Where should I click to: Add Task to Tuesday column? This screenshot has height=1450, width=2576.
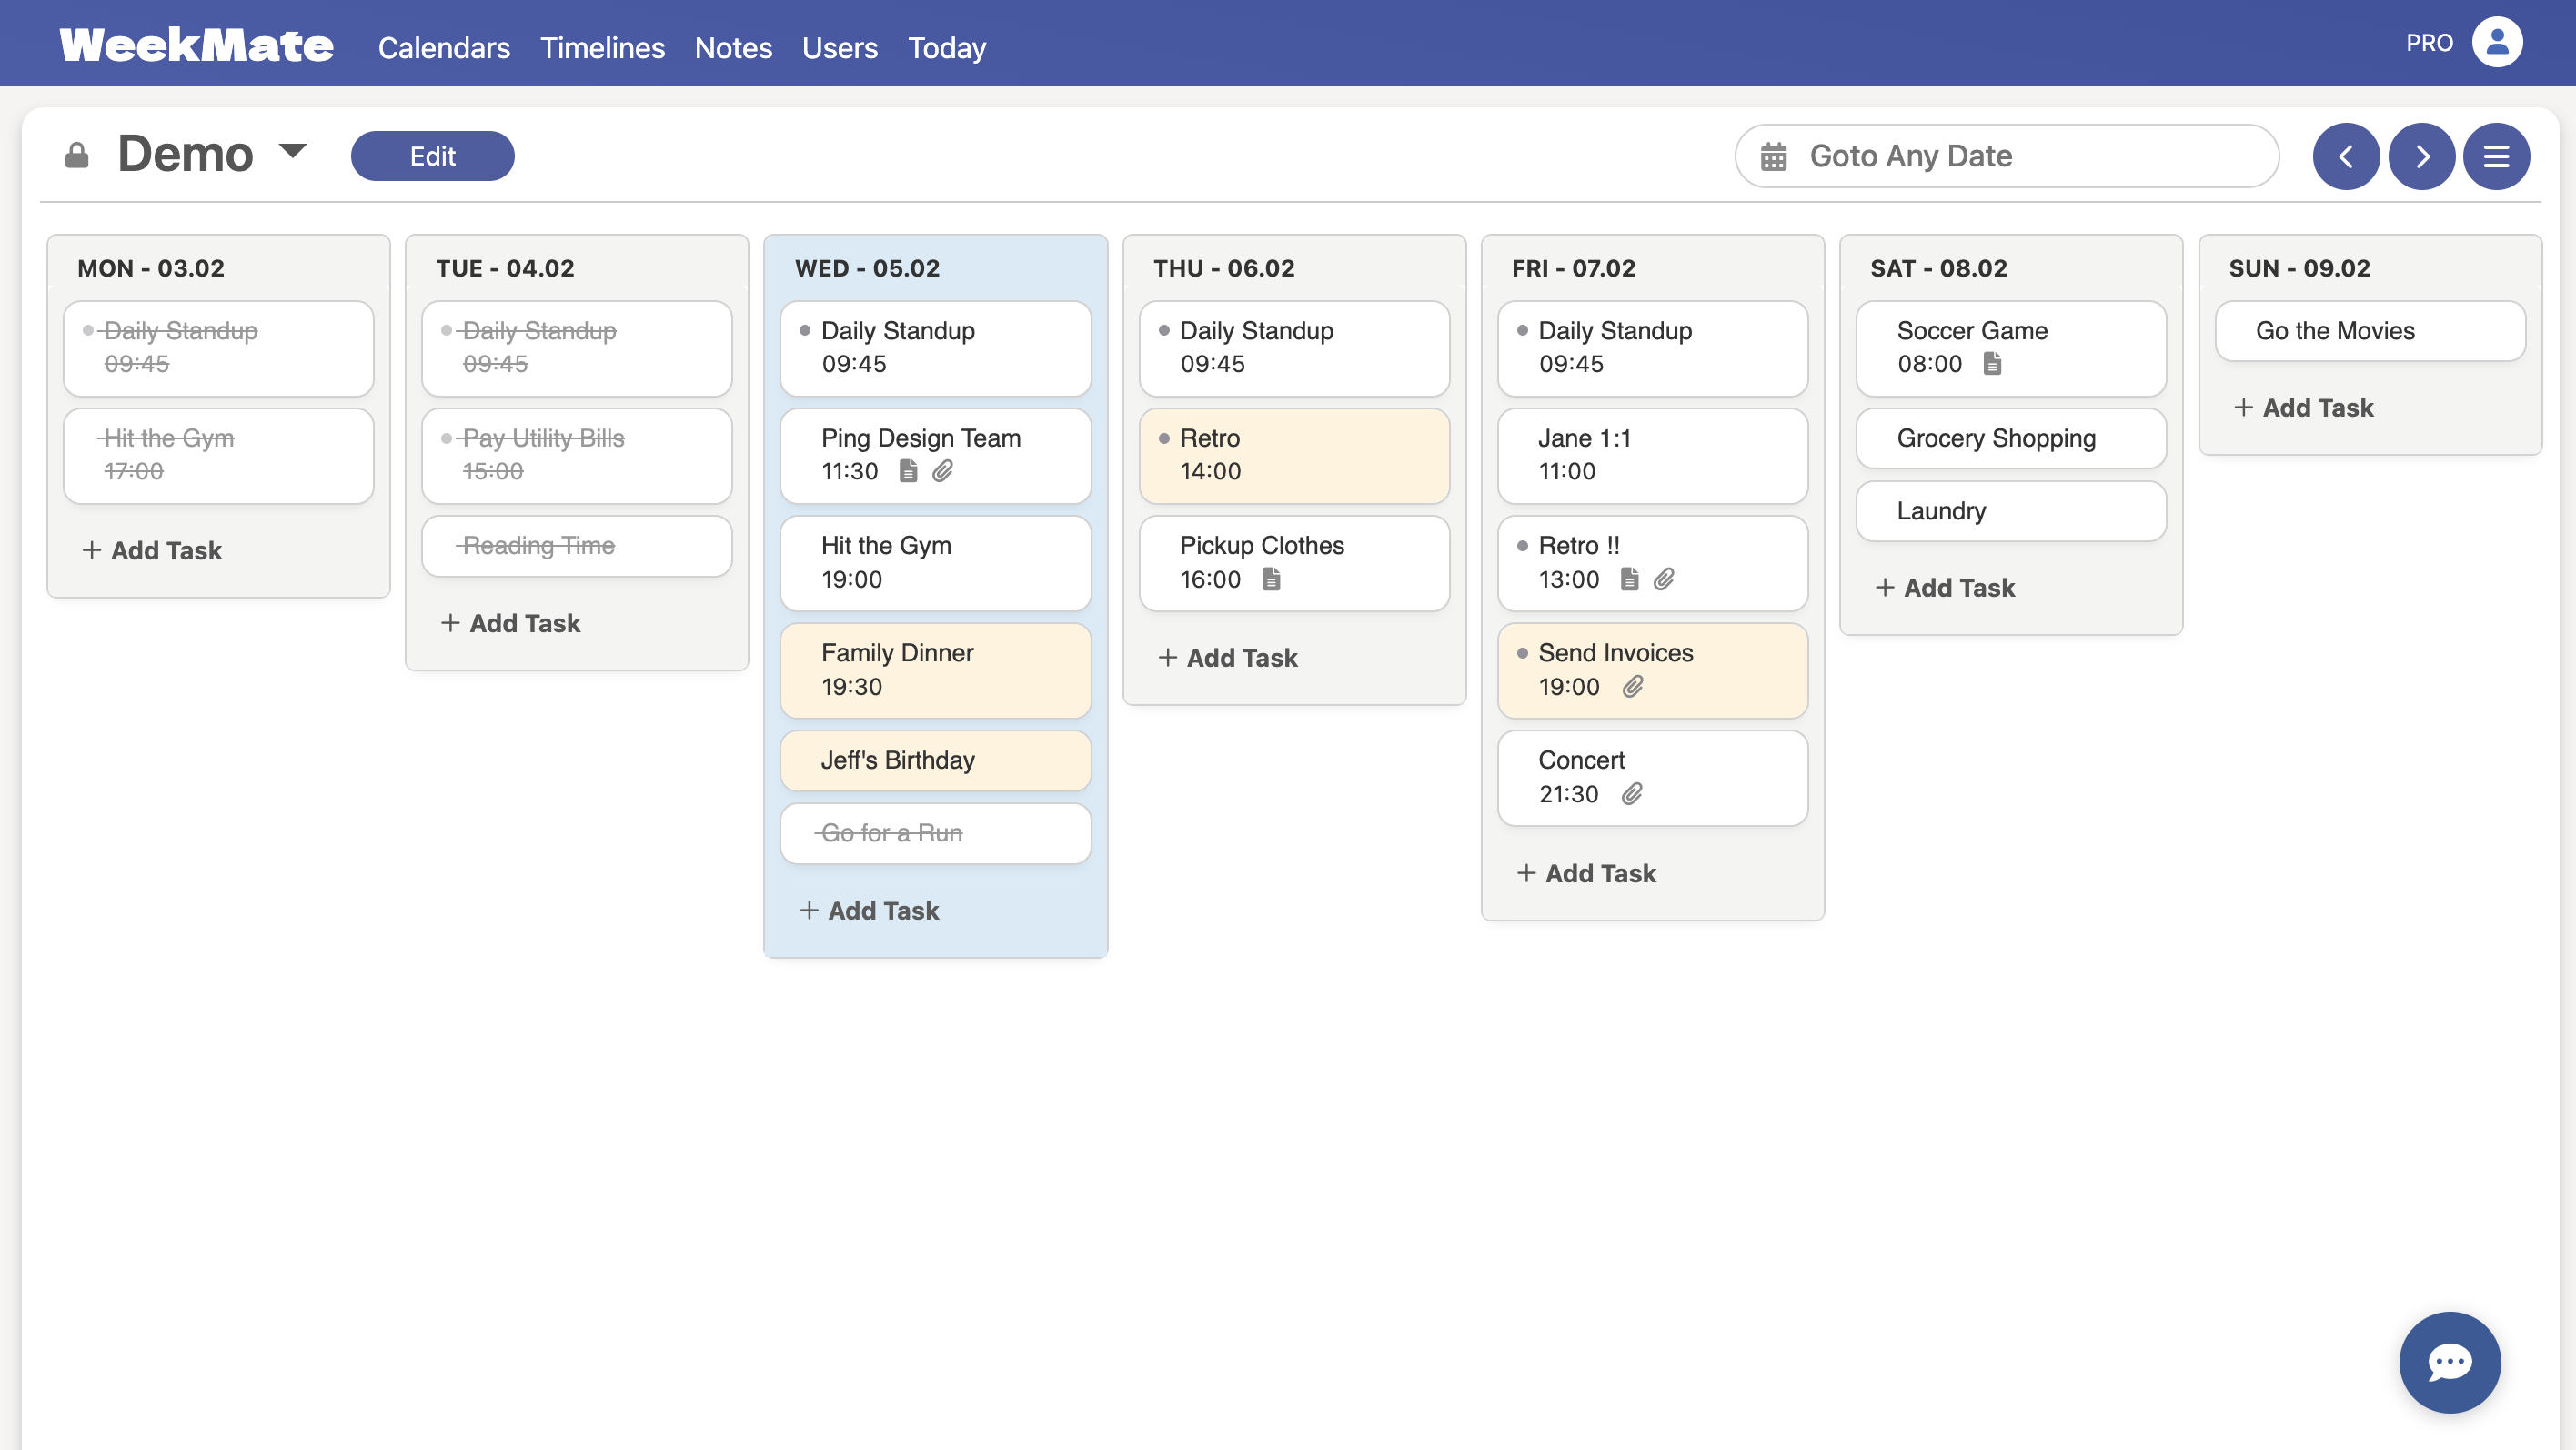(511, 623)
